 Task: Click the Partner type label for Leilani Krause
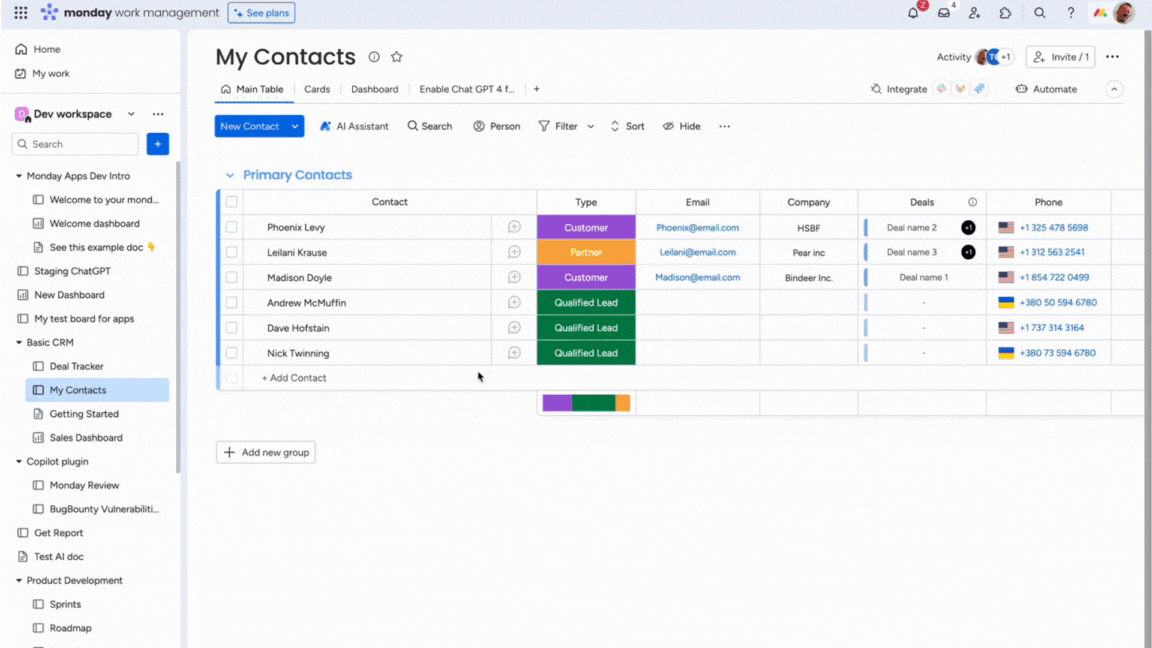[x=586, y=252]
